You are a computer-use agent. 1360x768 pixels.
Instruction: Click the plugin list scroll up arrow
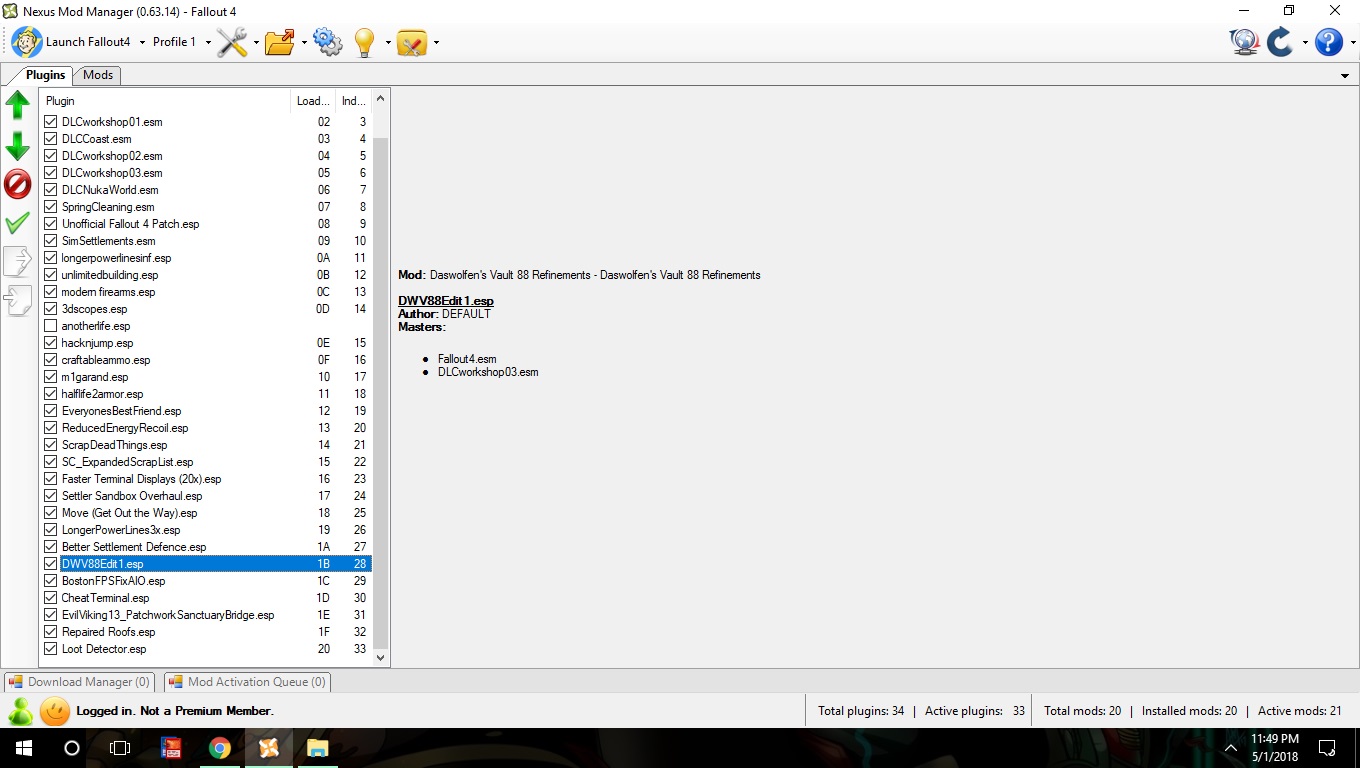[380, 100]
